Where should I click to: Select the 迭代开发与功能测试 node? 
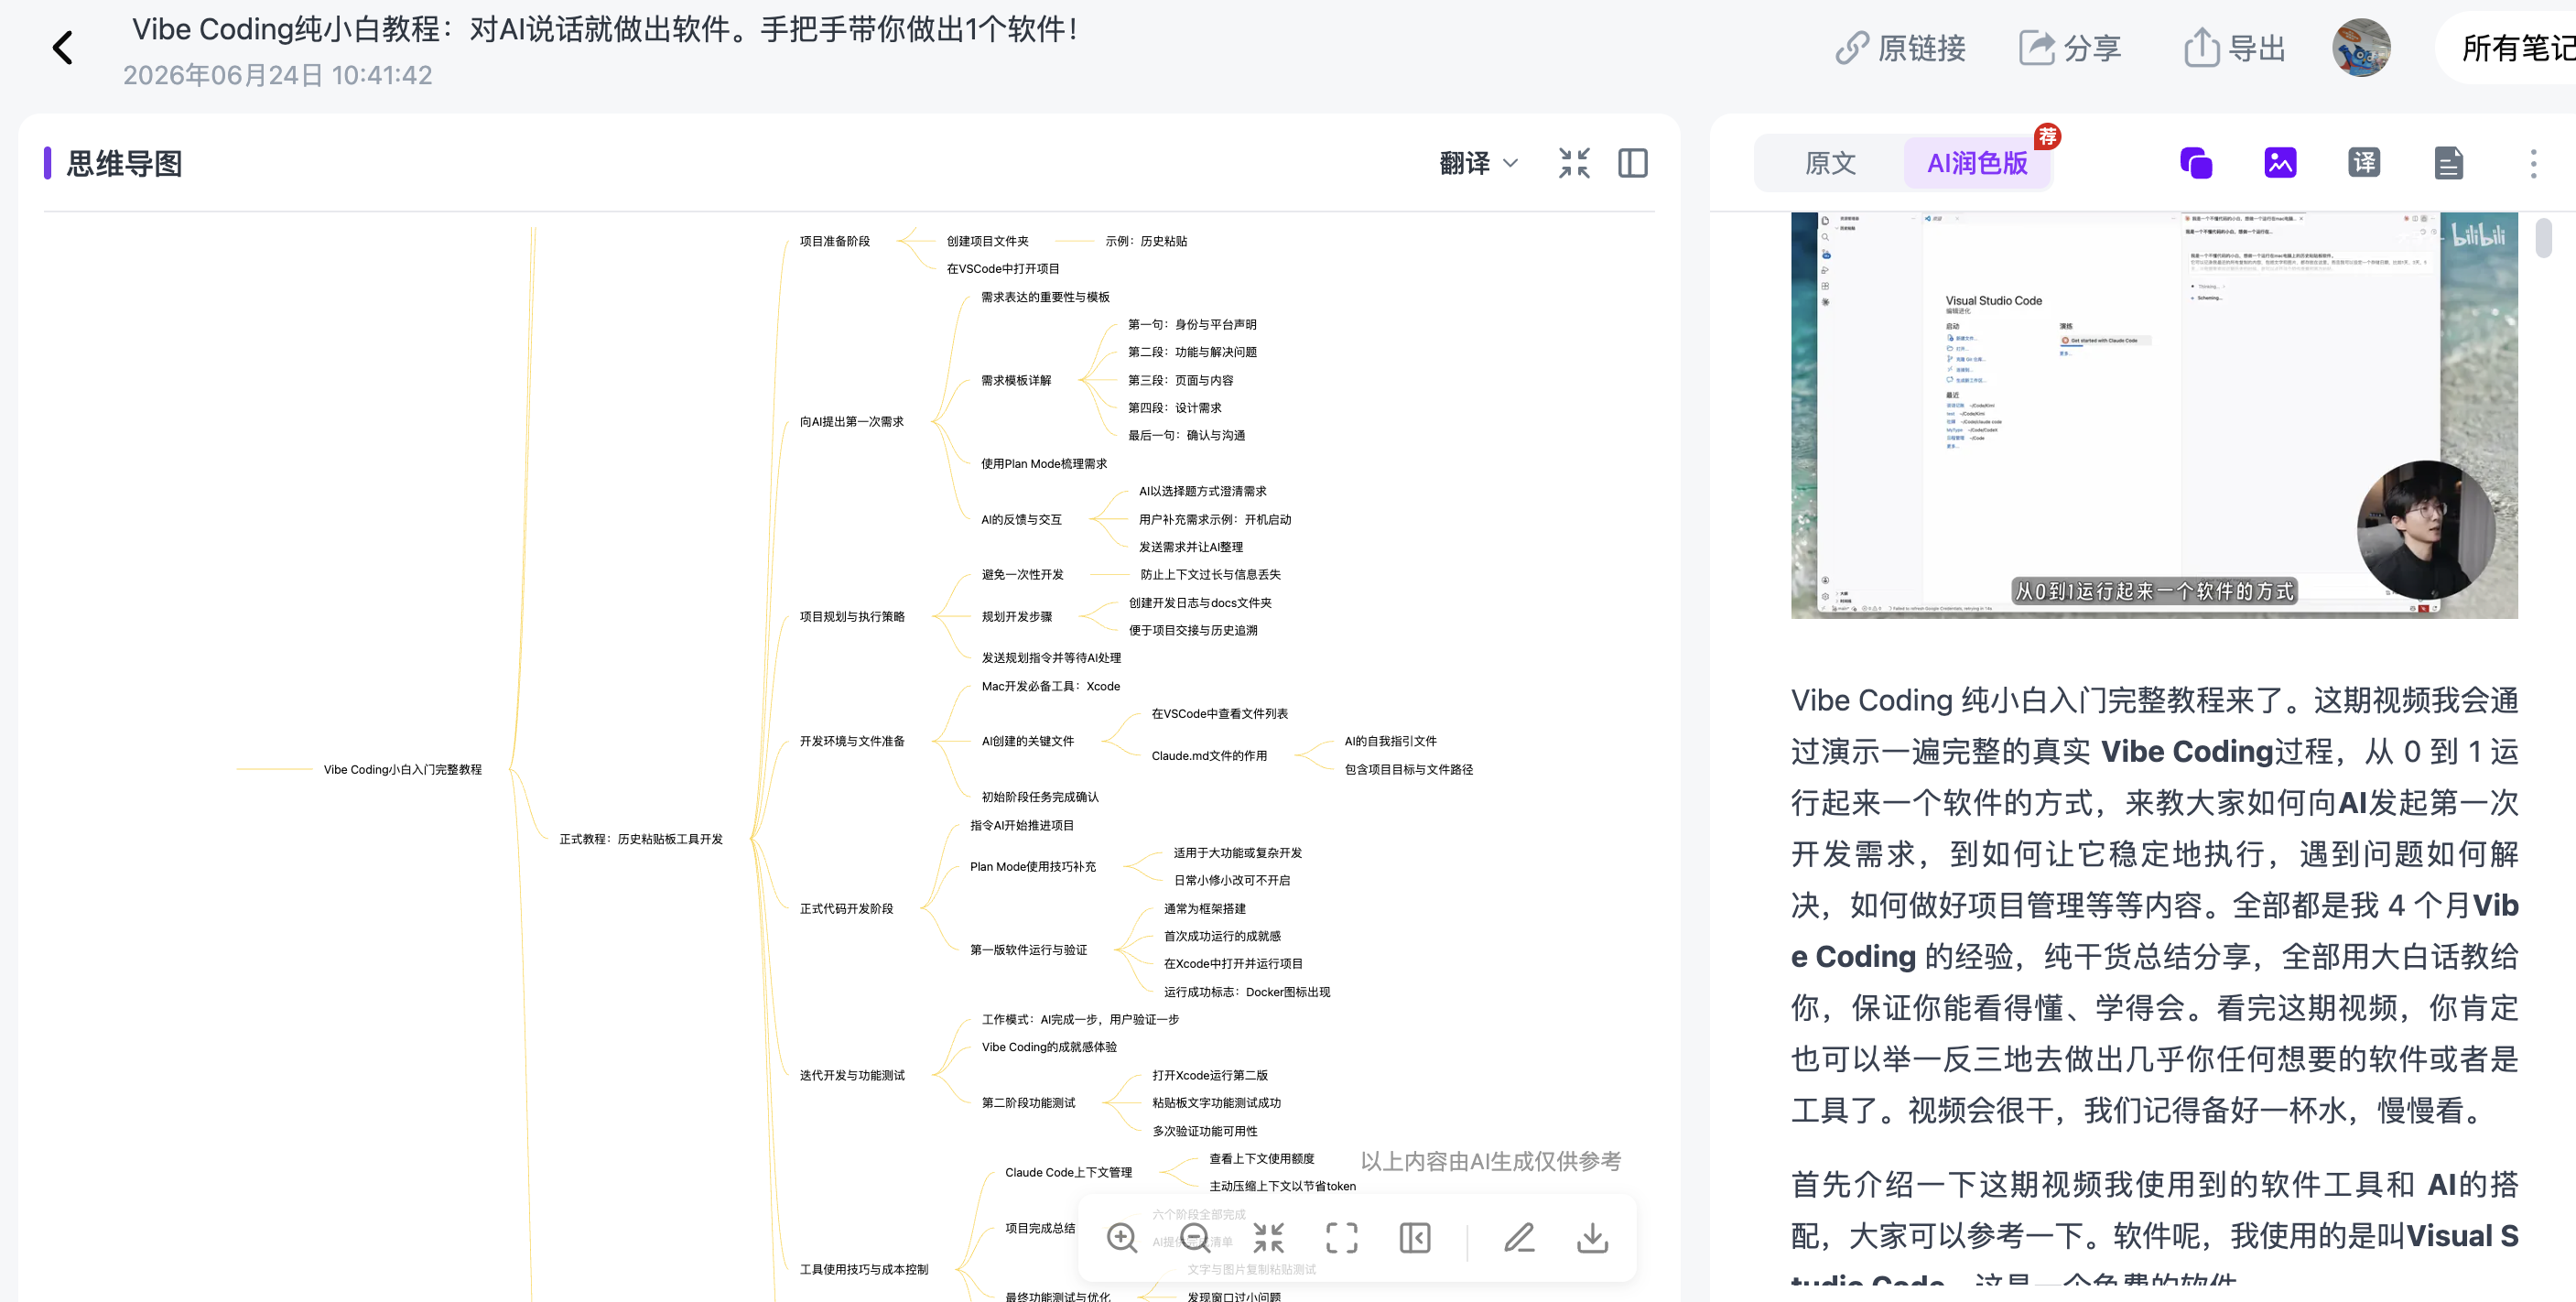pyautogui.click(x=852, y=1075)
